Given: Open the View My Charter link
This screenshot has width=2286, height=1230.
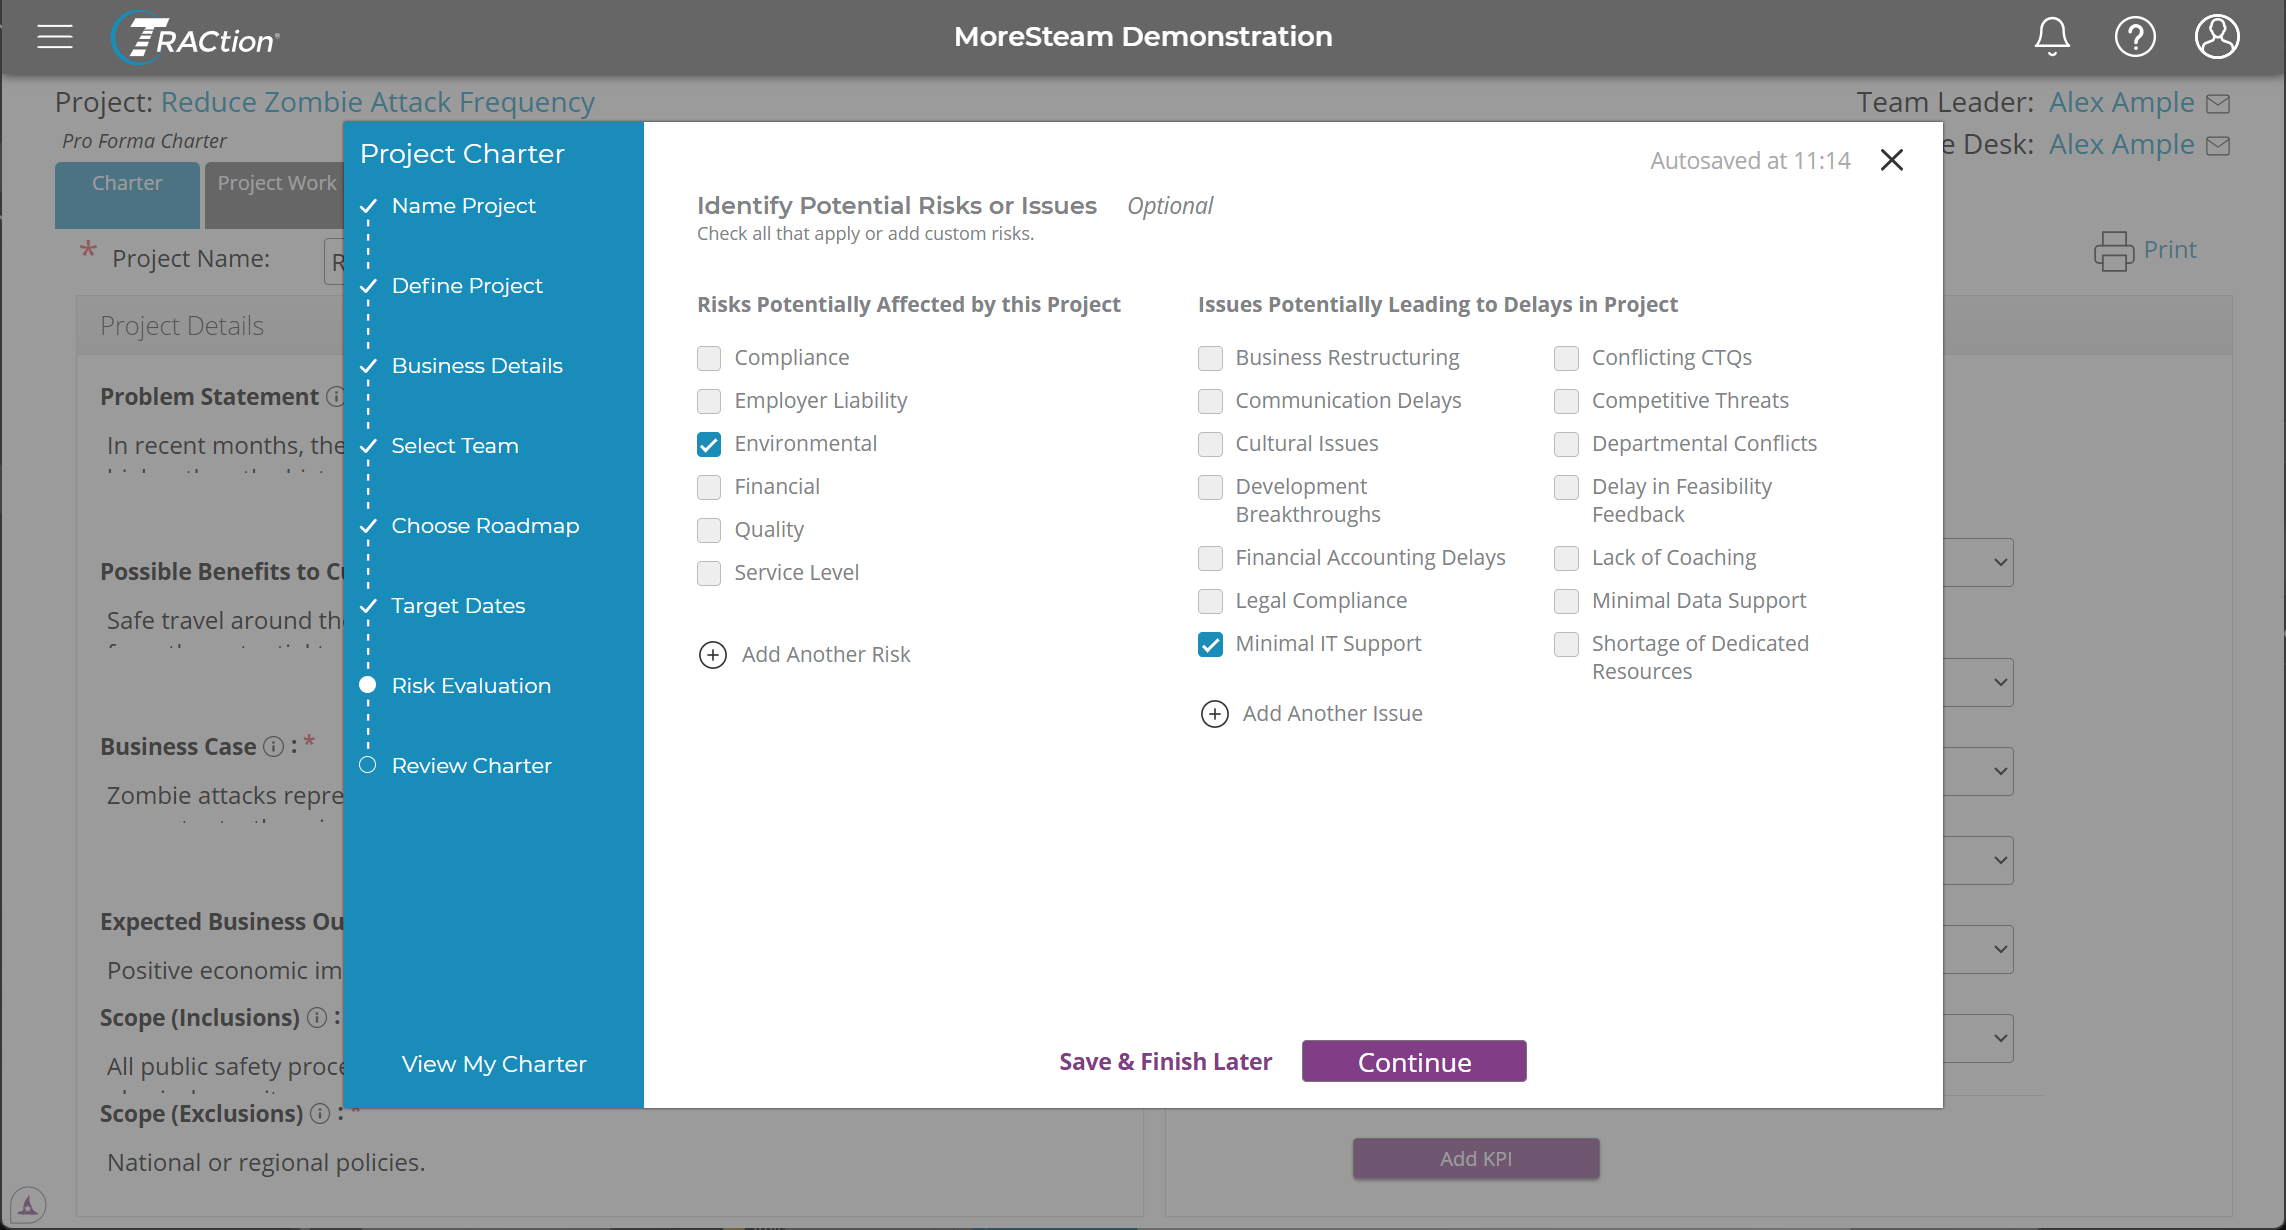Looking at the screenshot, I should click(x=494, y=1064).
